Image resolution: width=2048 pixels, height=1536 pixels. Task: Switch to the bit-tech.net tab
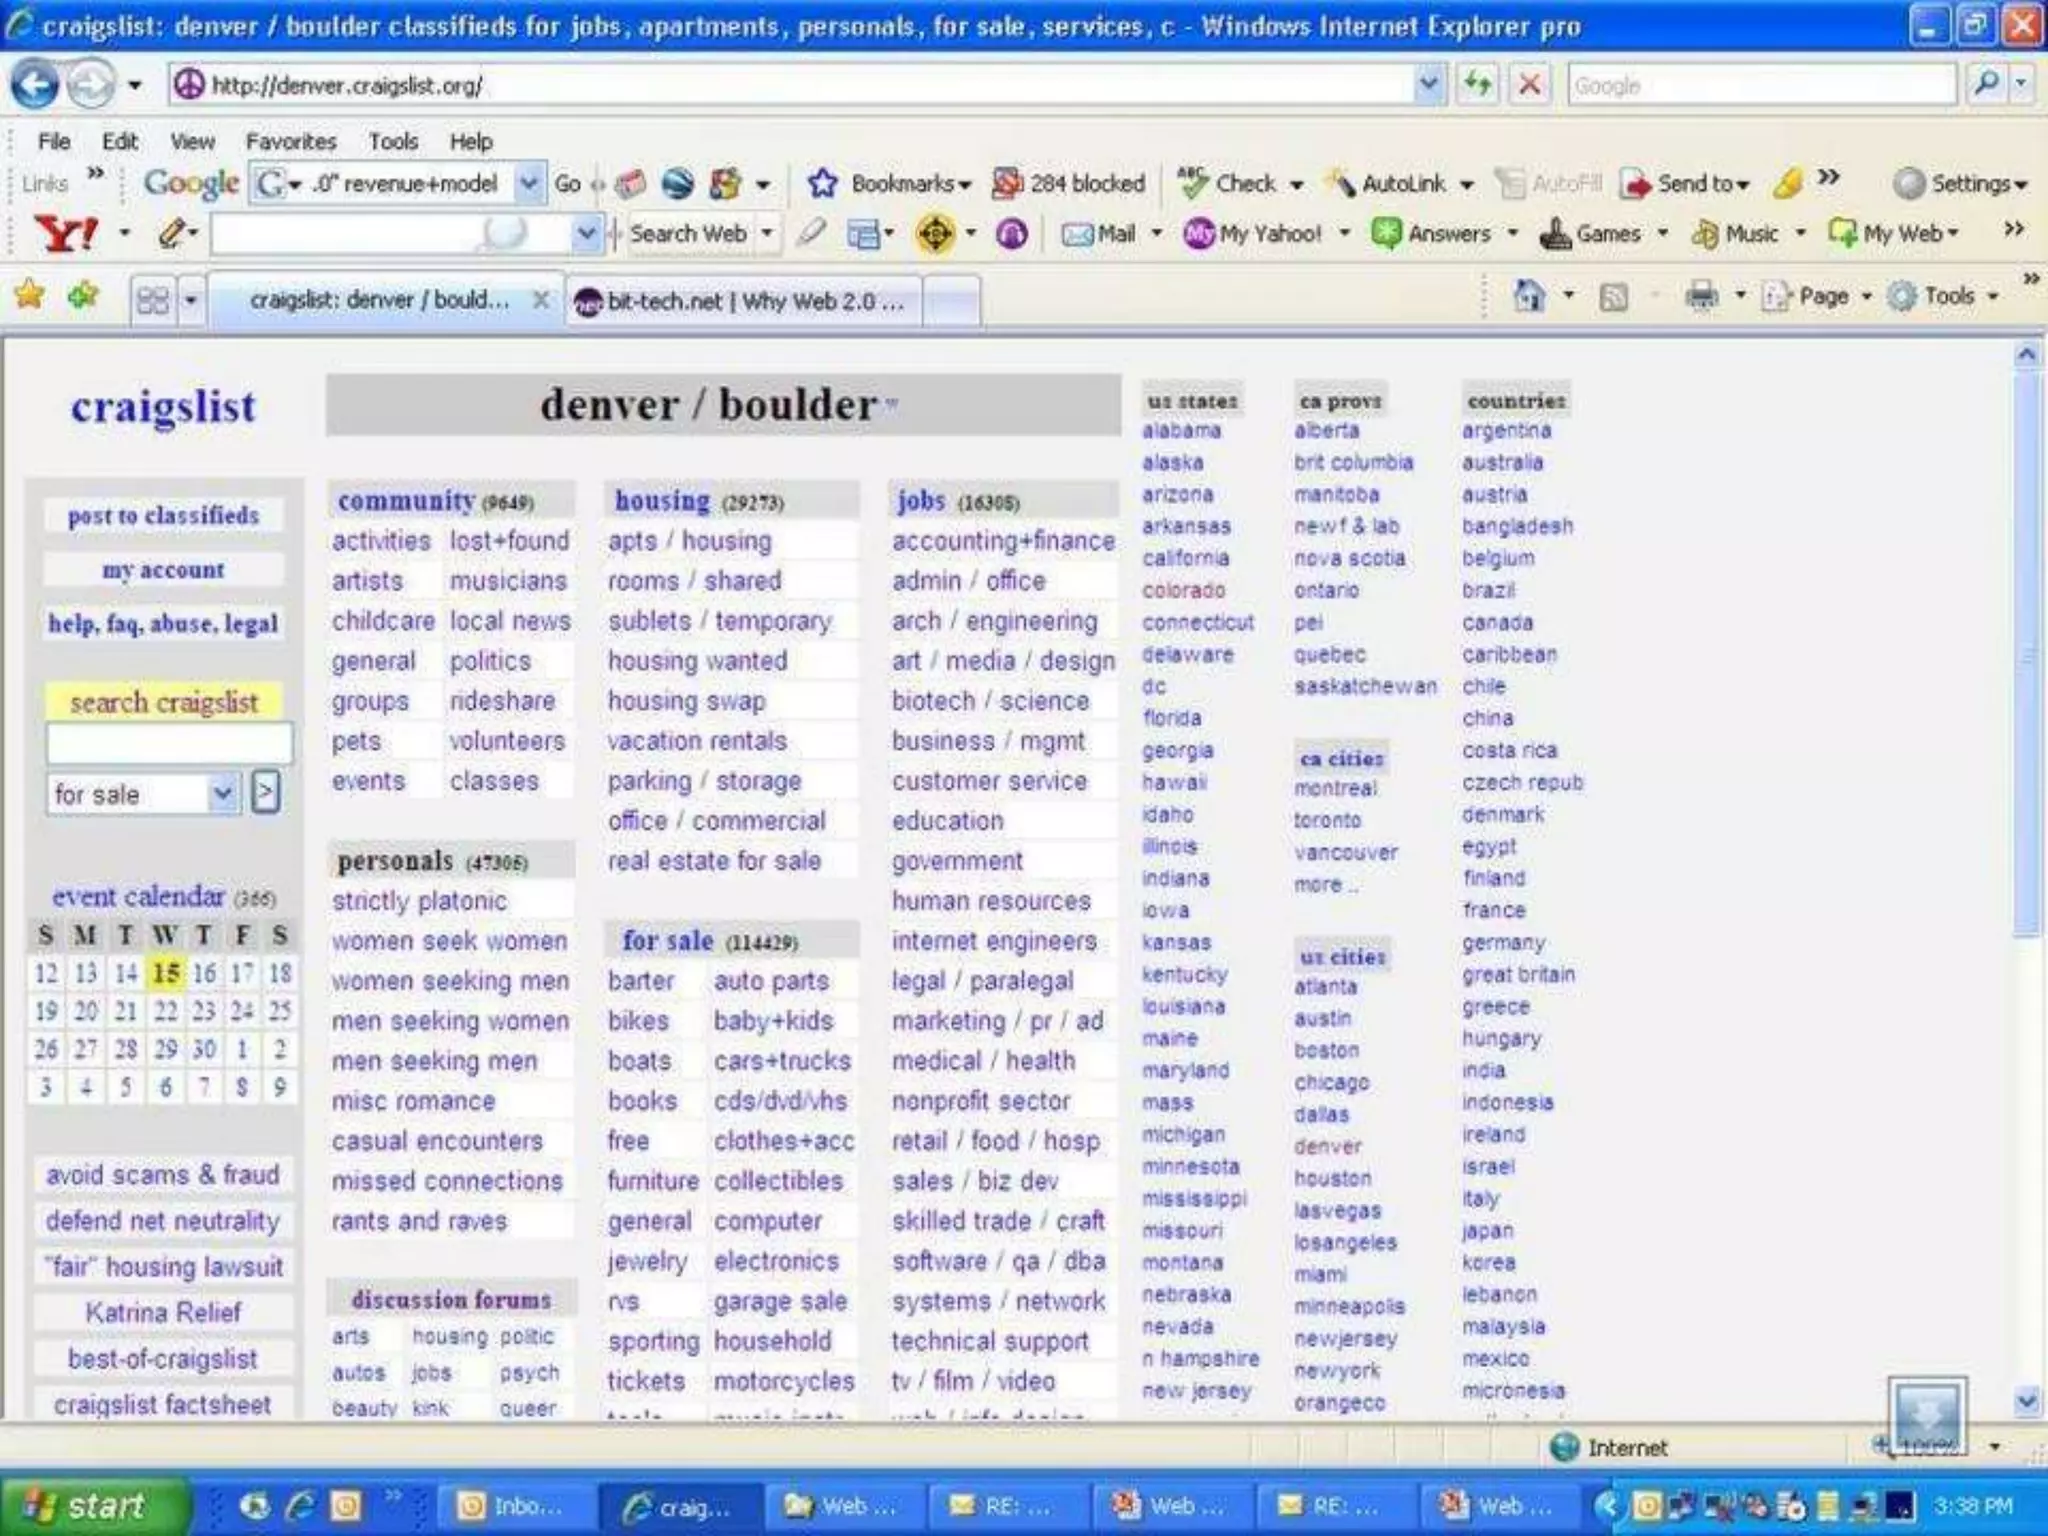pyautogui.click(x=745, y=300)
